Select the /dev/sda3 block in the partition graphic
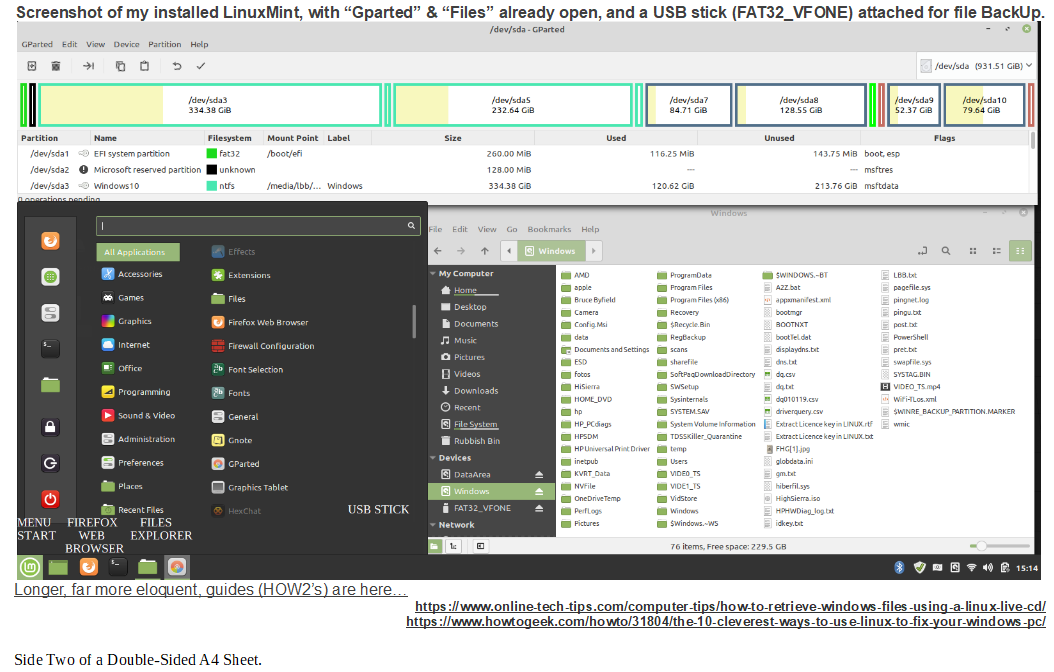The width and height of the screenshot is (1054, 672). [x=210, y=105]
